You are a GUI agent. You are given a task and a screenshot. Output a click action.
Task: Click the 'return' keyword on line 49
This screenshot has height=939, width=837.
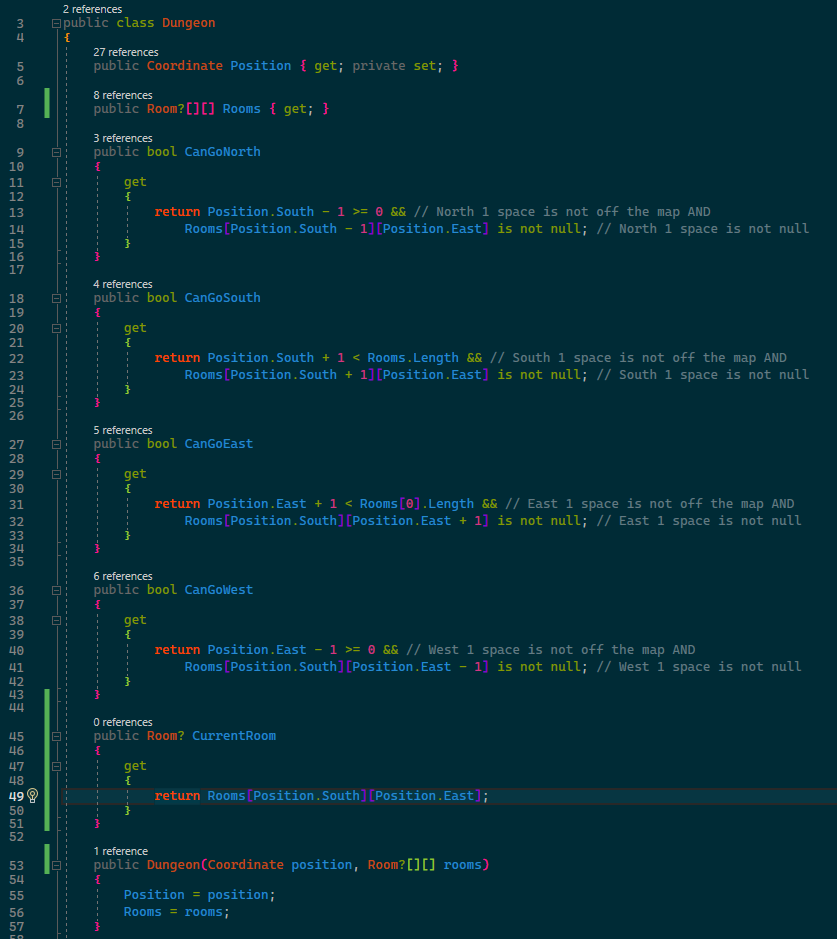[177, 796]
